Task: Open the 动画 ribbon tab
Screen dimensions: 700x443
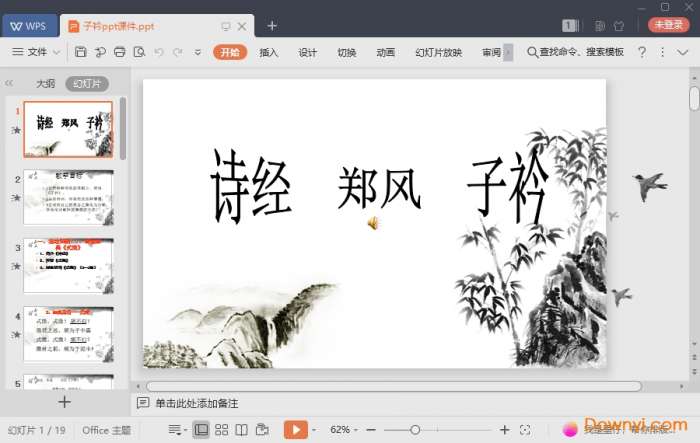Action: (385, 52)
